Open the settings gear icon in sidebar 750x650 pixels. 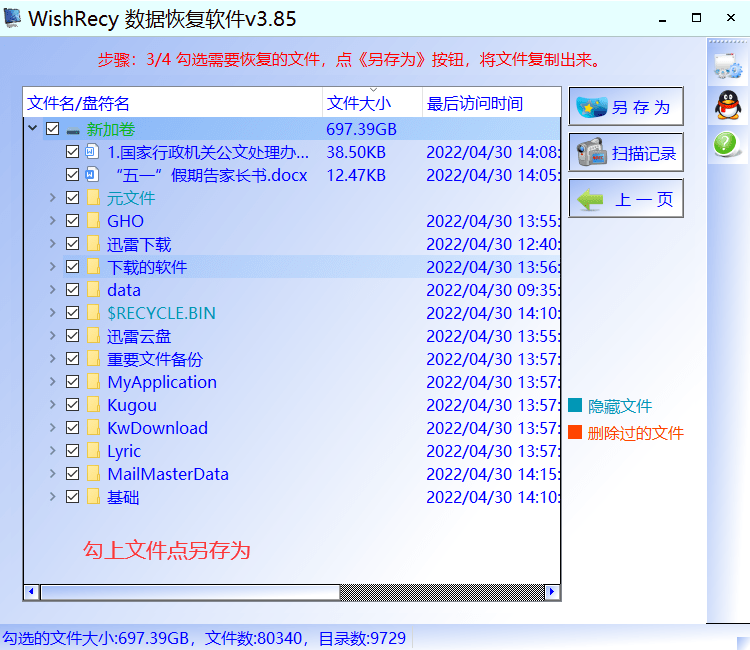[727, 66]
